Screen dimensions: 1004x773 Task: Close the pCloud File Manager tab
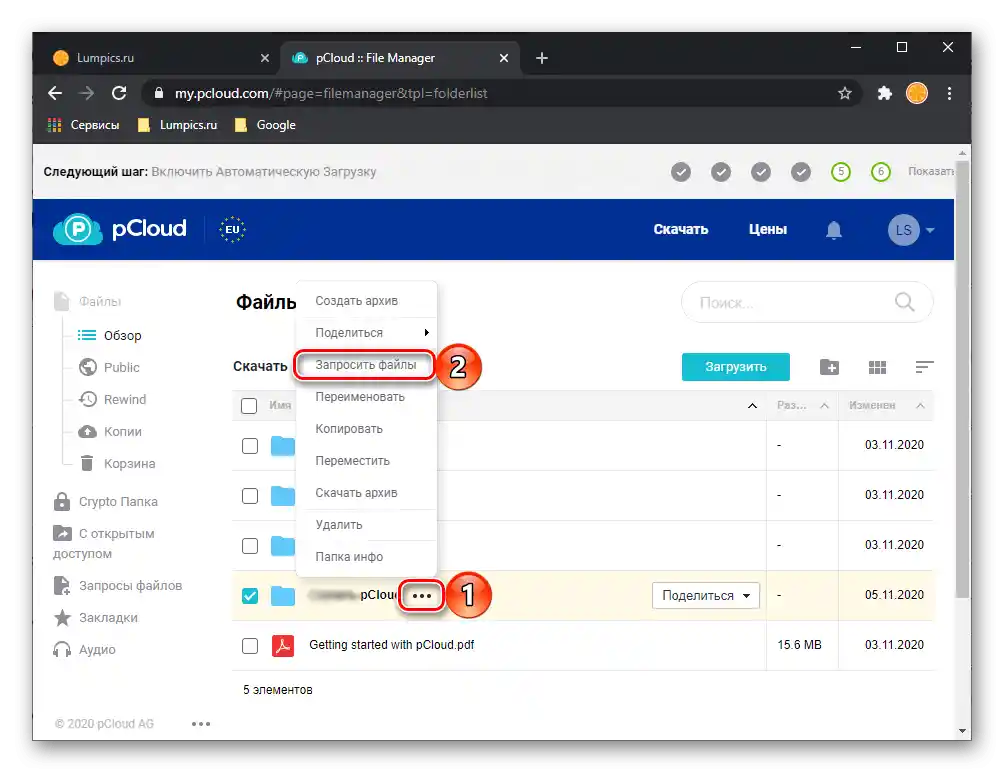504,58
